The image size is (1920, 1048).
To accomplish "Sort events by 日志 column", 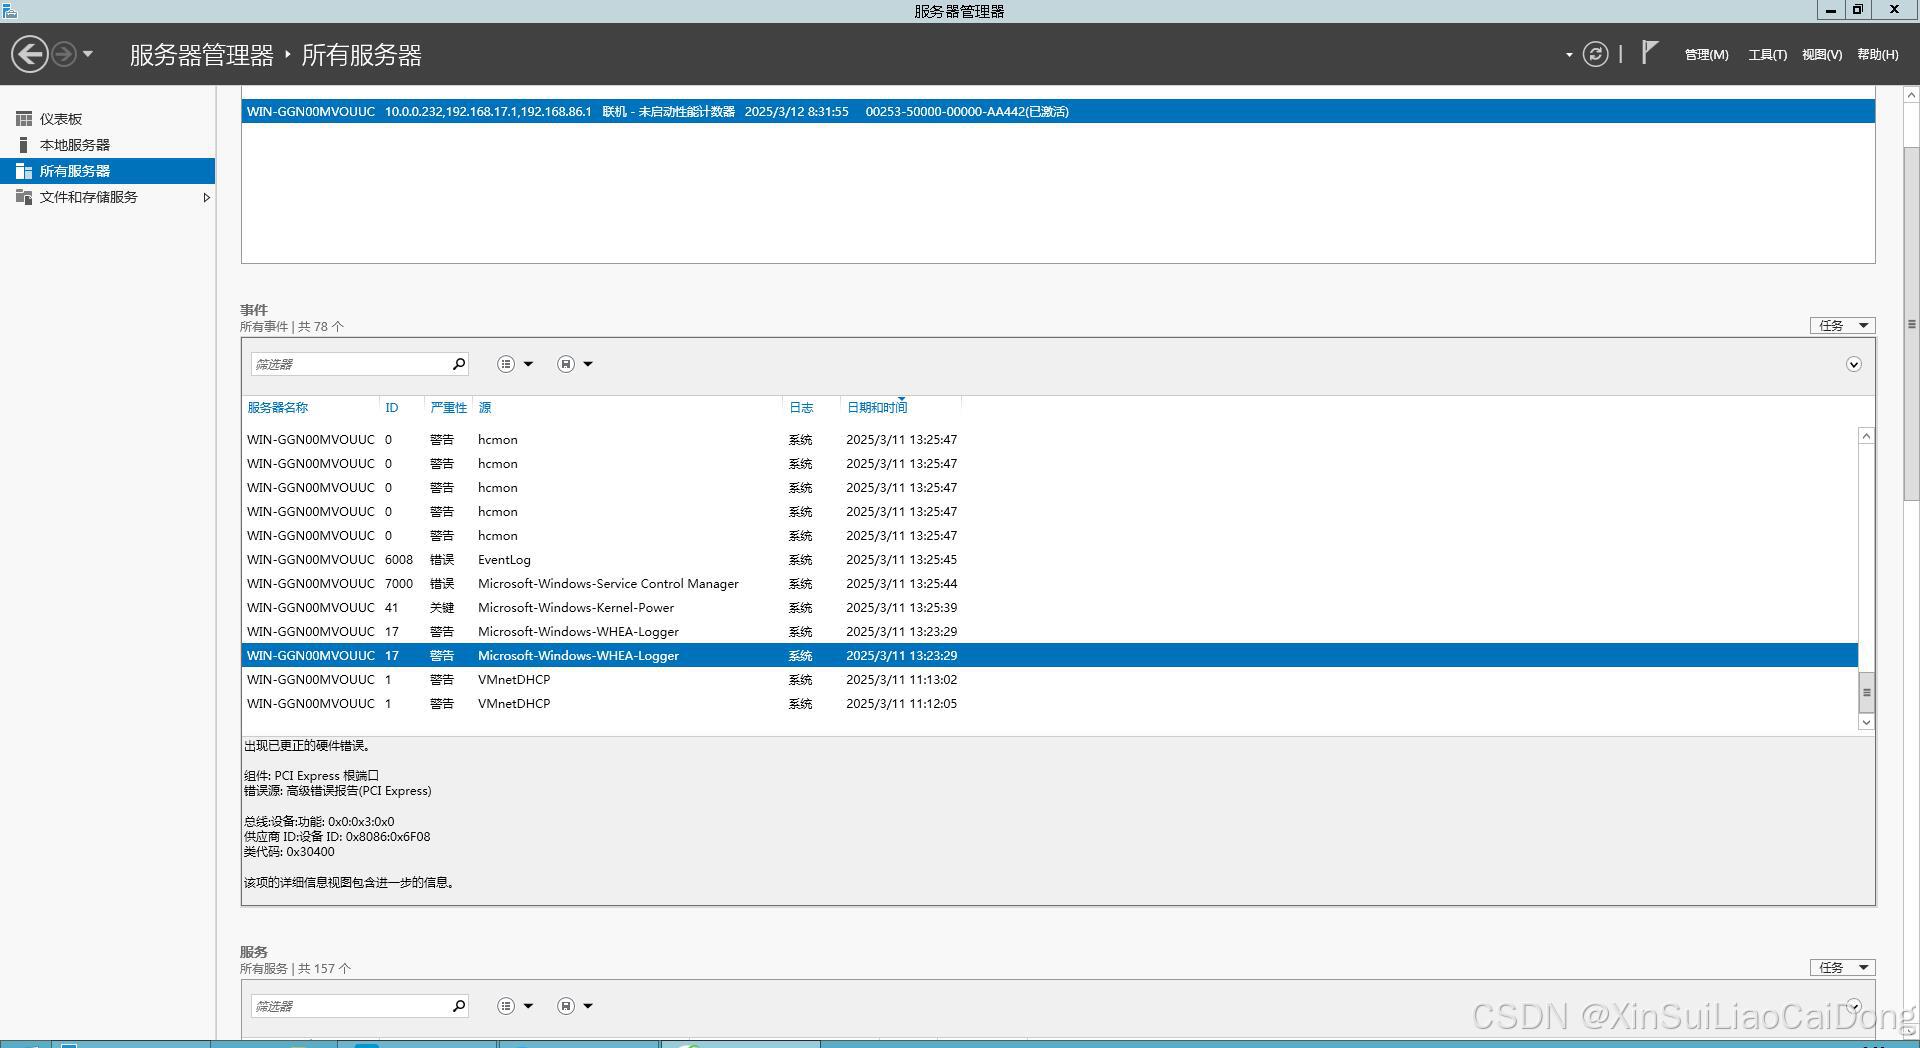I will tap(801, 407).
